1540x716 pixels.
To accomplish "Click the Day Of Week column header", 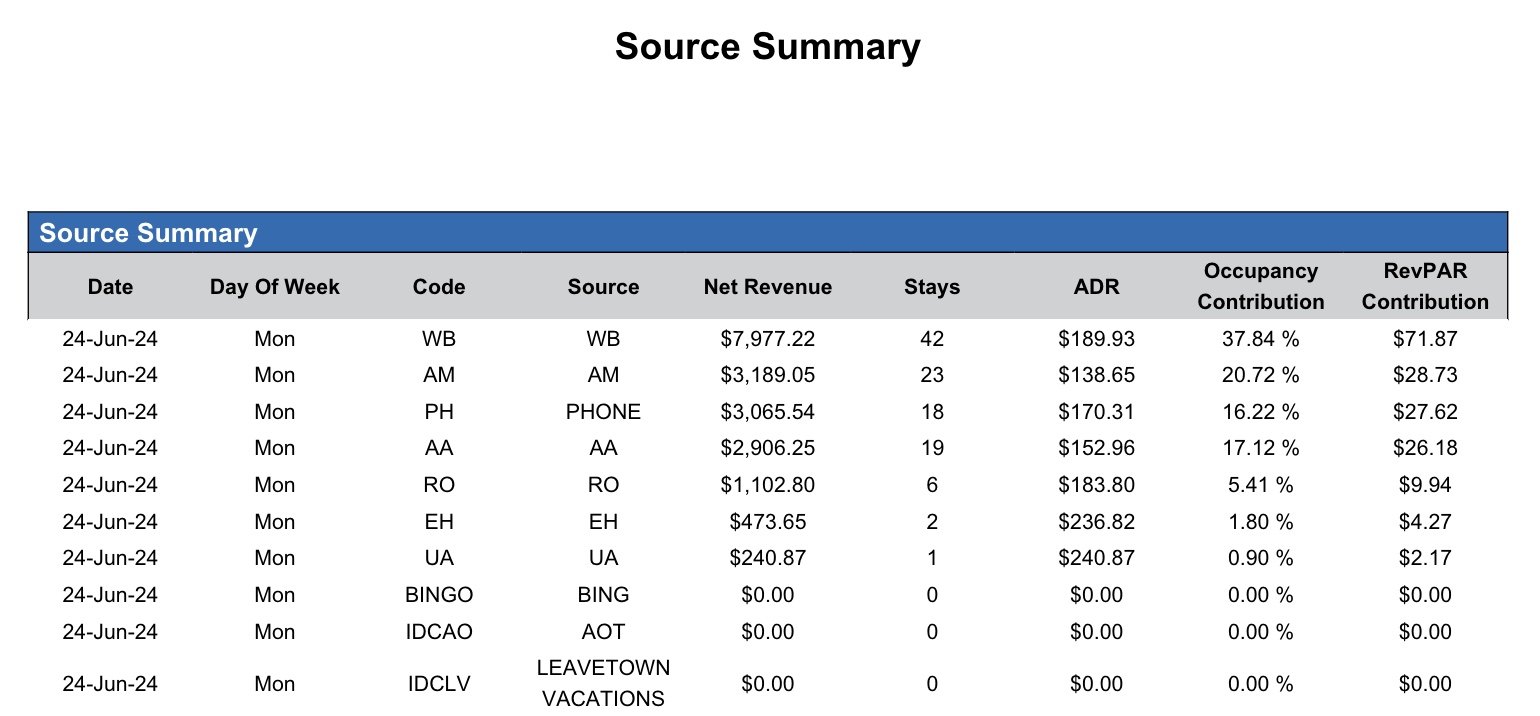I will click(x=275, y=287).
